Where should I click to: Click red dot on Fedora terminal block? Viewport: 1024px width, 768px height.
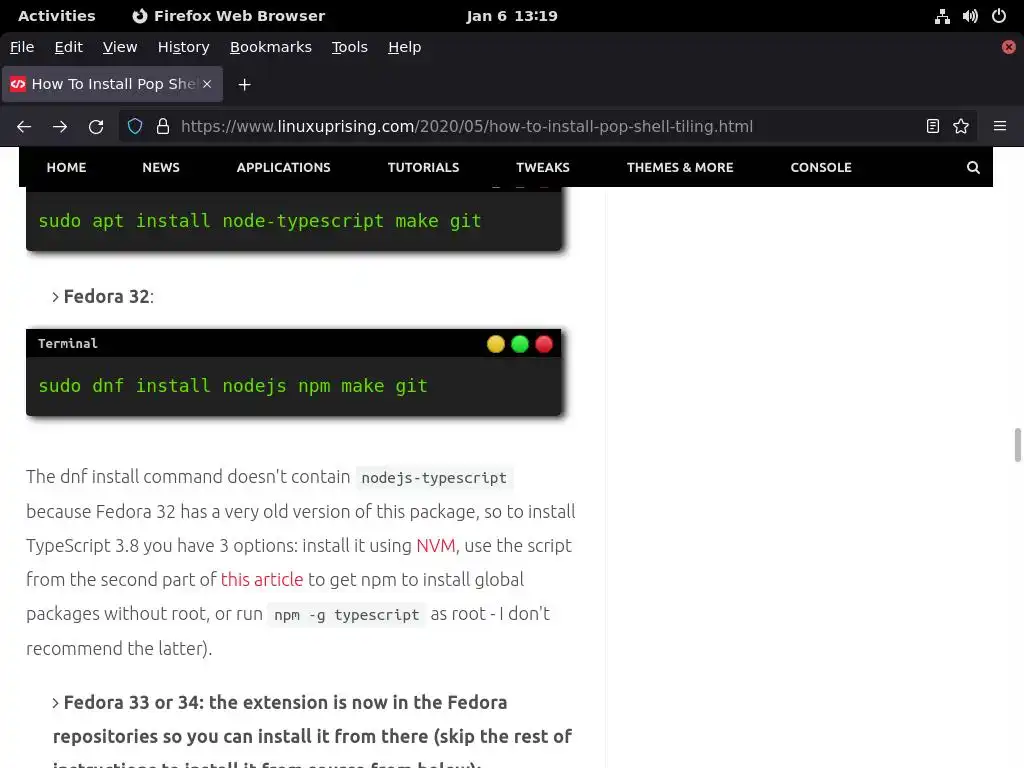coord(544,344)
